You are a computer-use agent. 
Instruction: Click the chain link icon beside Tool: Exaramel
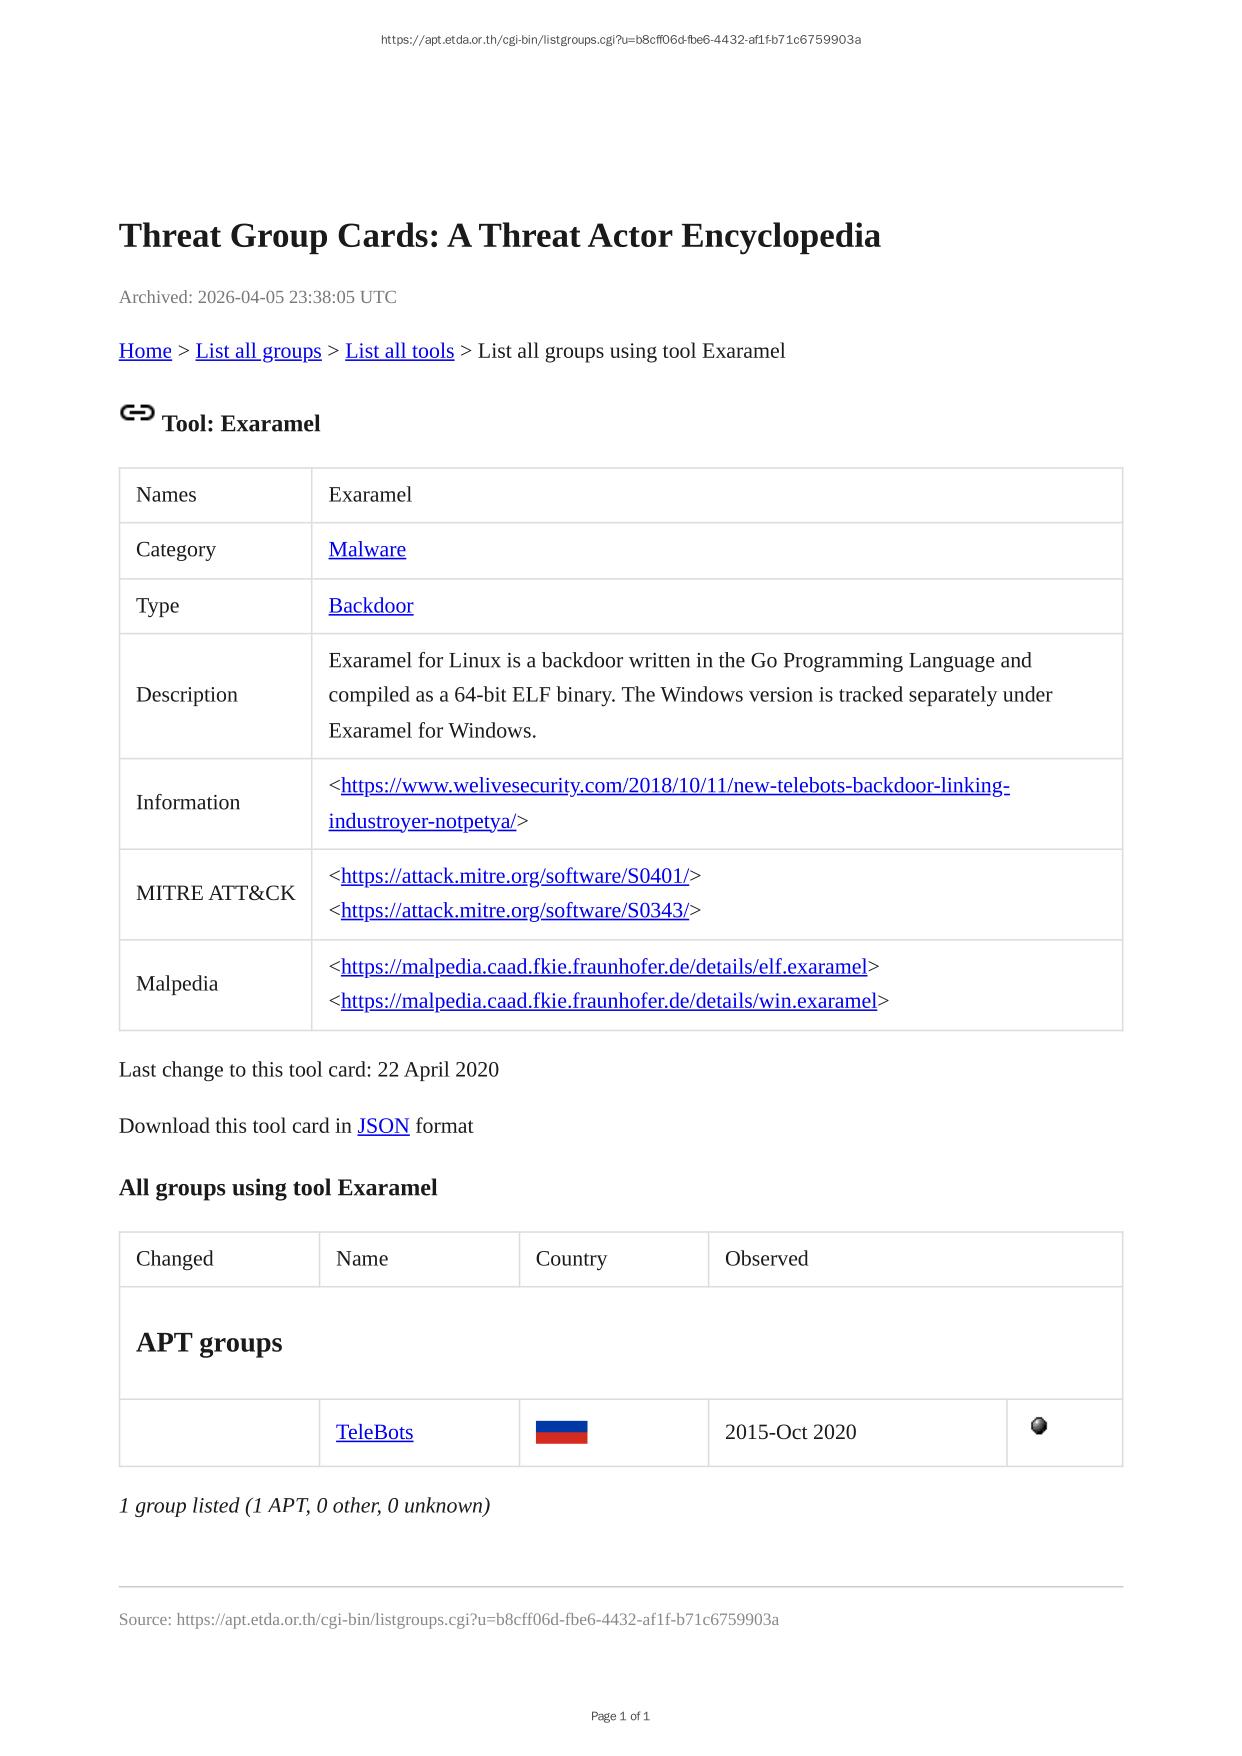click(137, 413)
